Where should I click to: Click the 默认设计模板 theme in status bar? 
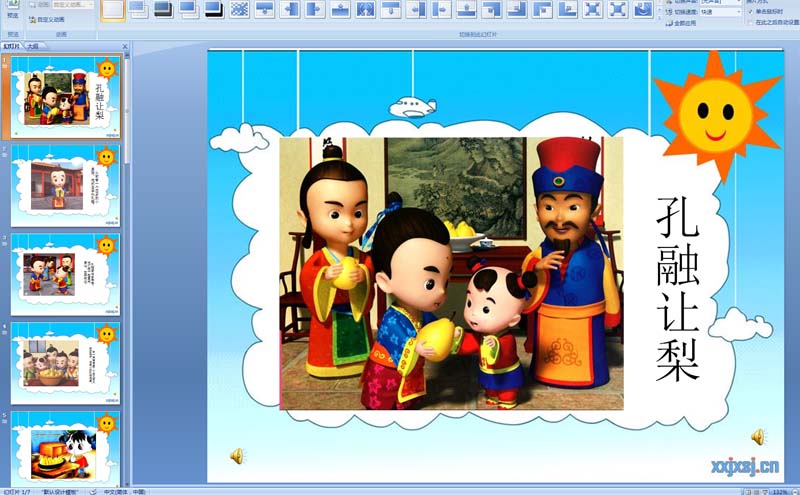[x=60, y=492]
